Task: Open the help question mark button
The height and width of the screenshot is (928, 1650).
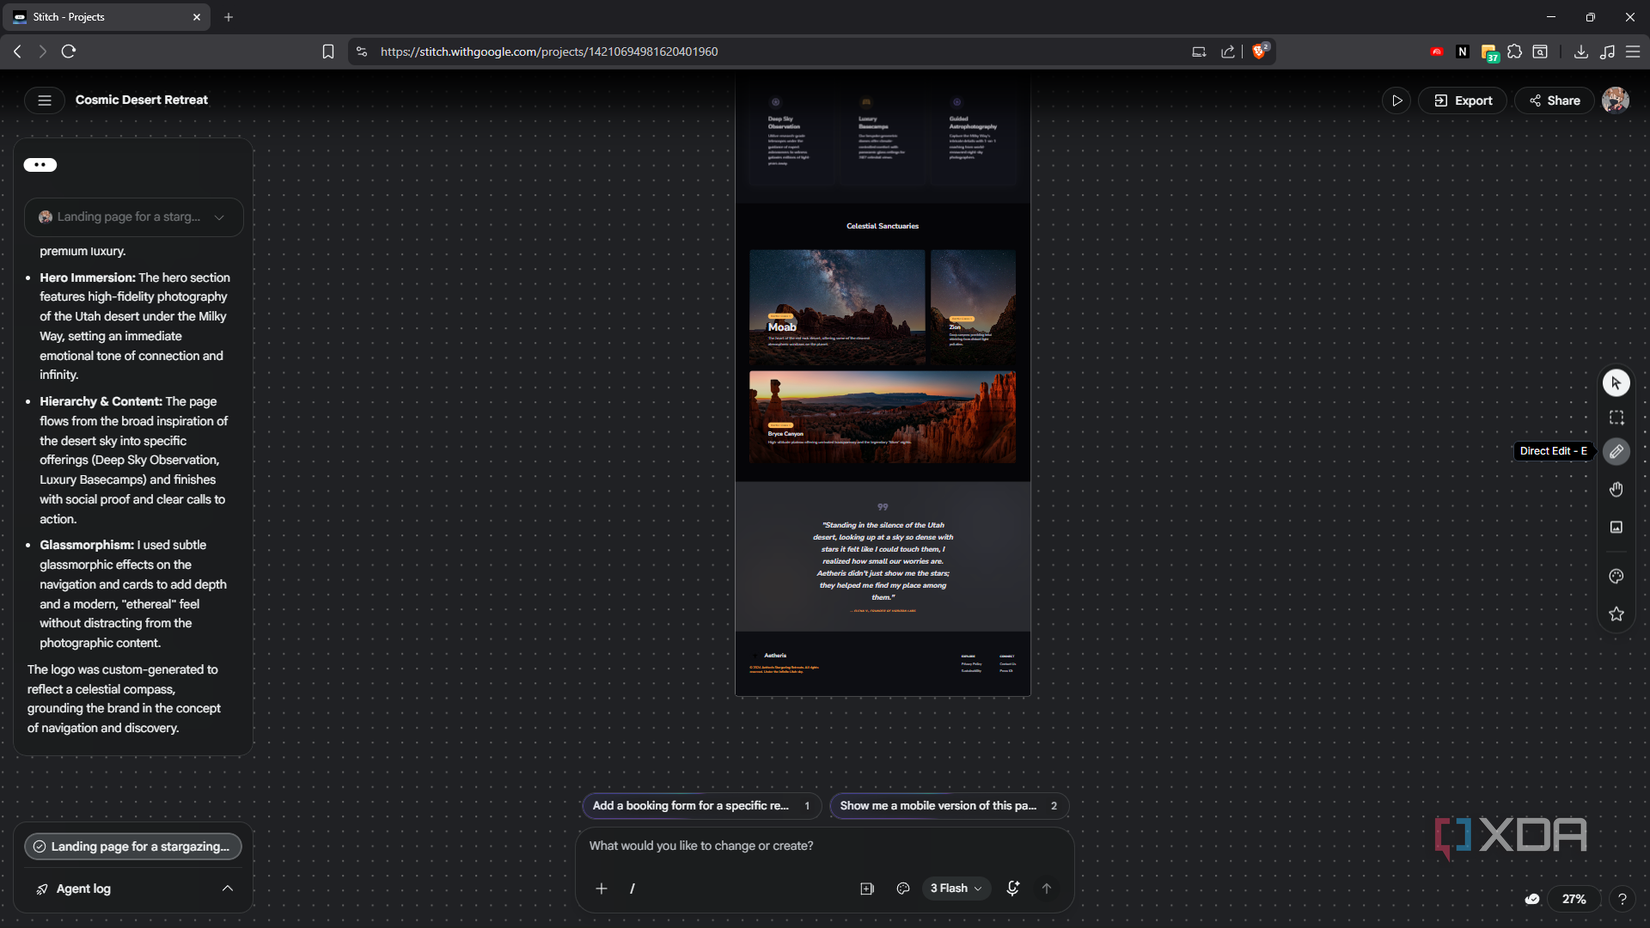Action: click(x=1622, y=899)
